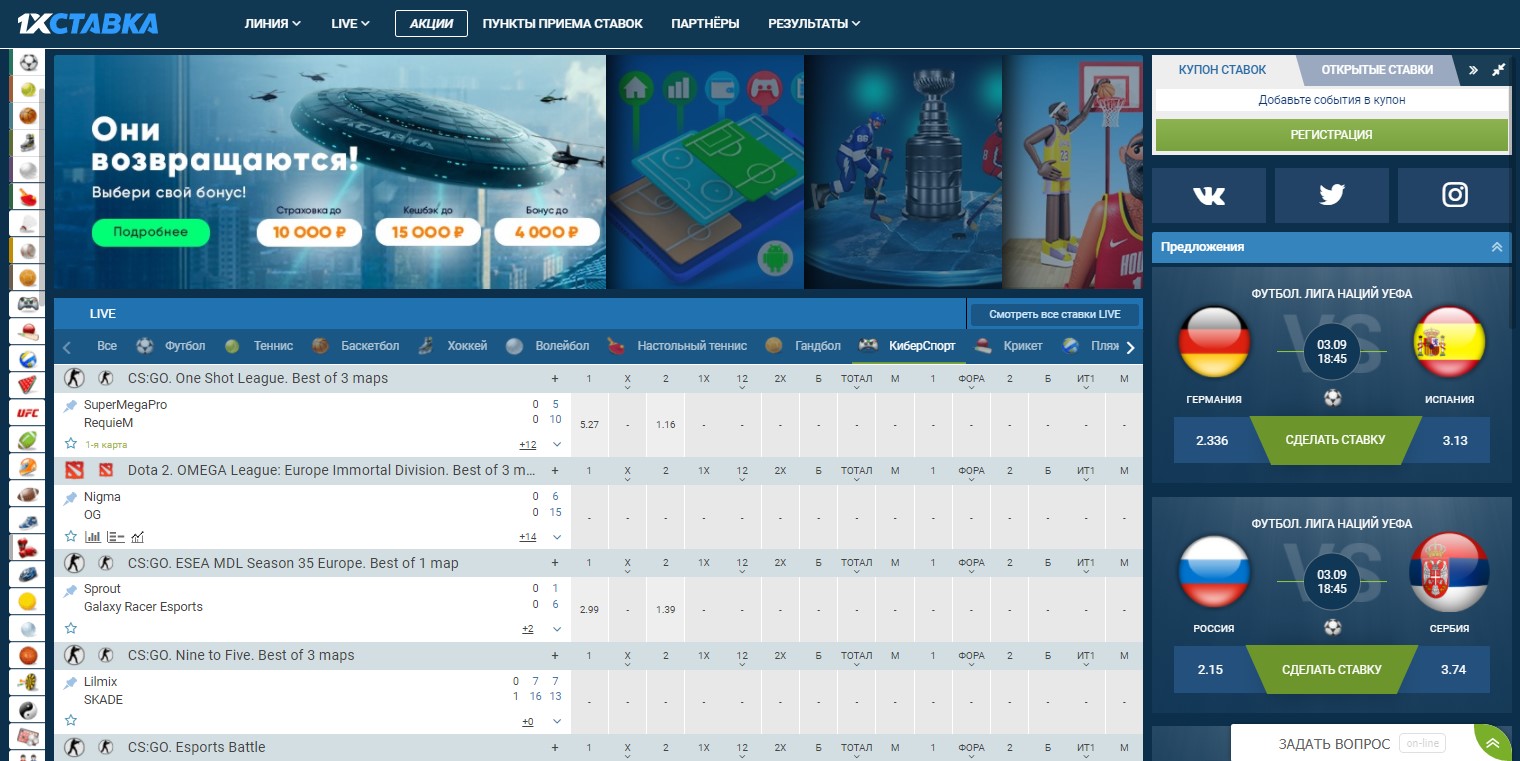The image size is (1520, 761).
Task: Open the ПАРТНЁРЫ link
Action: click(706, 23)
